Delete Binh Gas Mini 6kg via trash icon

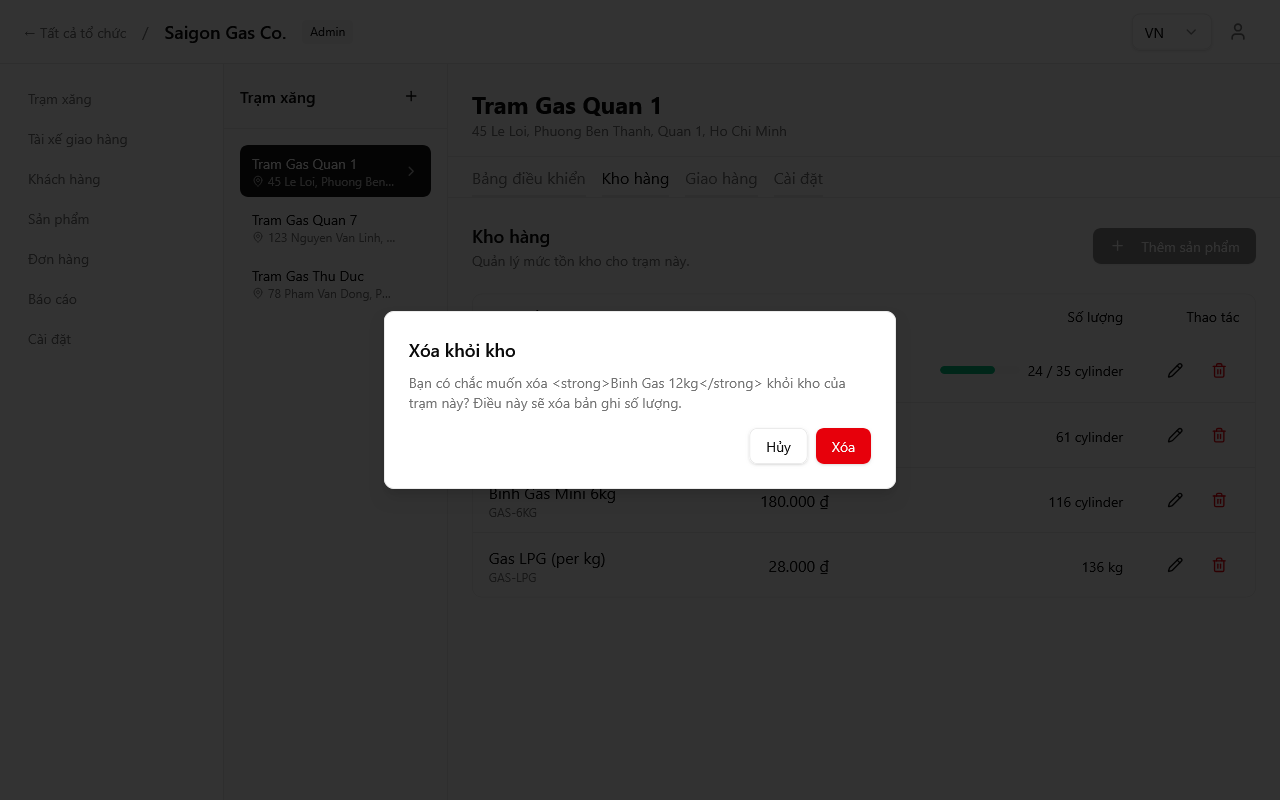click(1219, 500)
